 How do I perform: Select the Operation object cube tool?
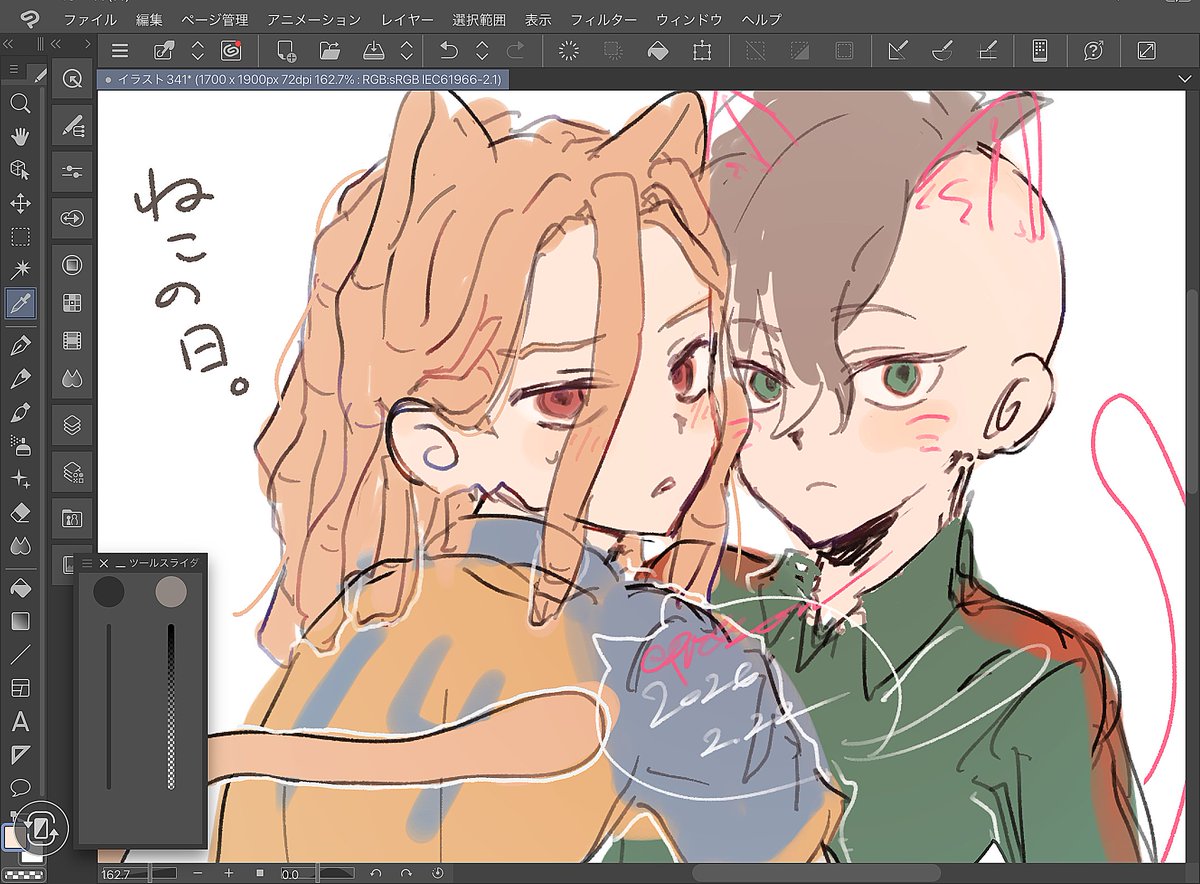(20, 169)
